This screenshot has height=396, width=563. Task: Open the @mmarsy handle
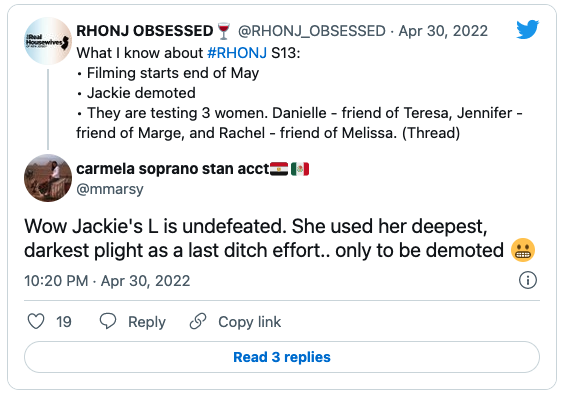coord(110,189)
